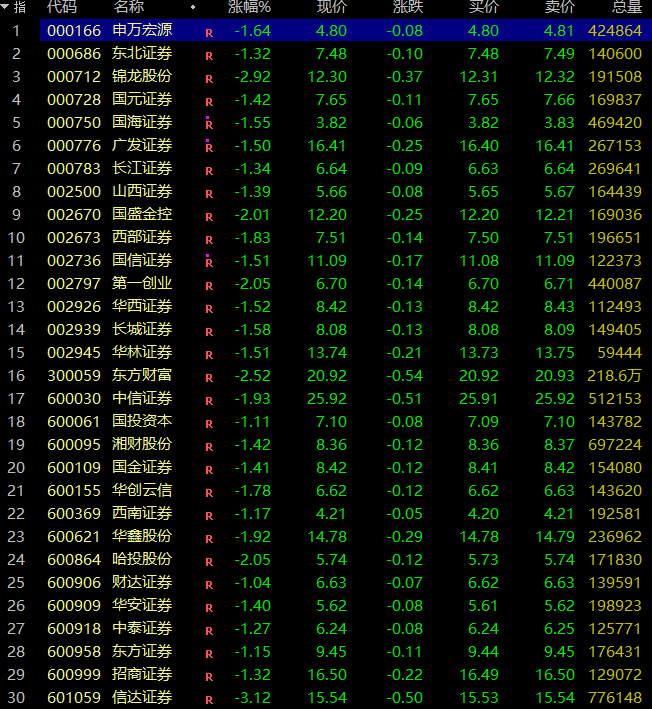The height and width of the screenshot is (709, 652).
Task: Click the R icon beside 第一创业
Action: [x=209, y=285]
